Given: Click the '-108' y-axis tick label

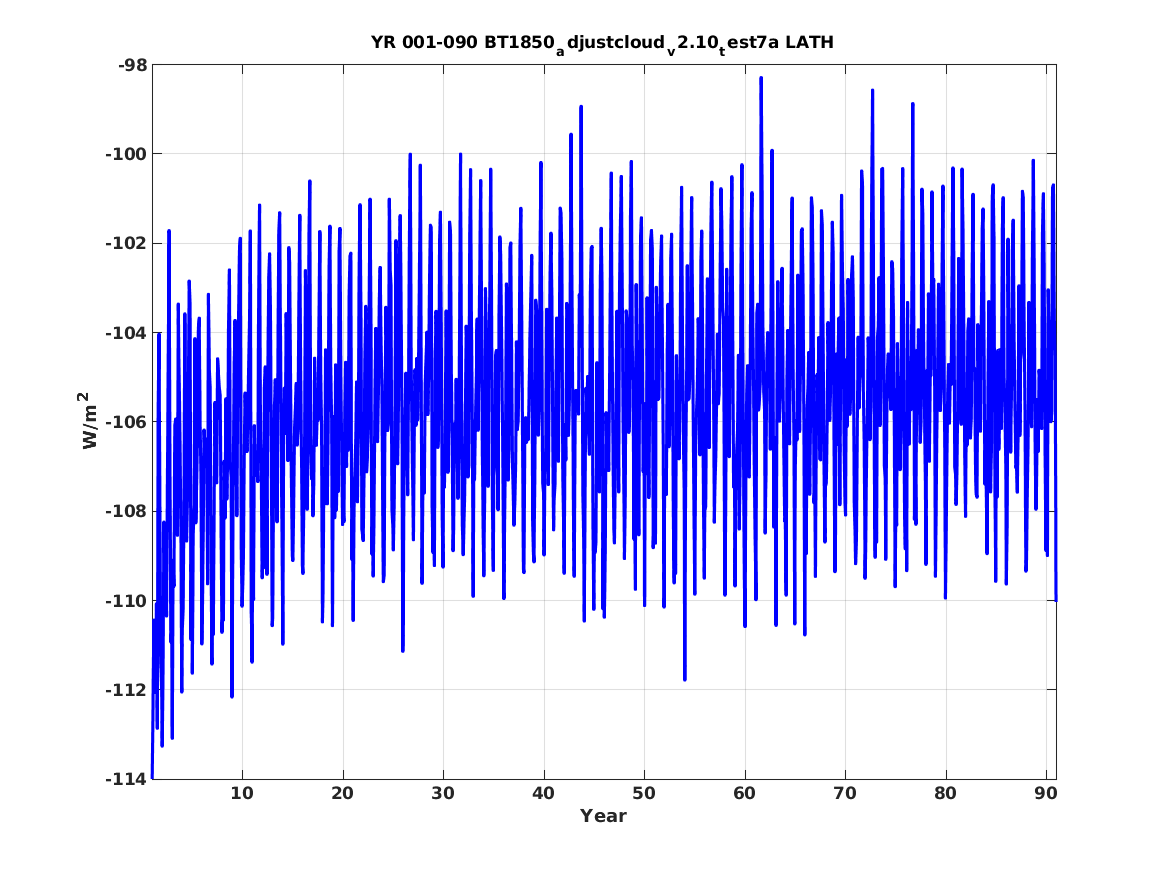Looking at the screenshot, I should (126, 511).
